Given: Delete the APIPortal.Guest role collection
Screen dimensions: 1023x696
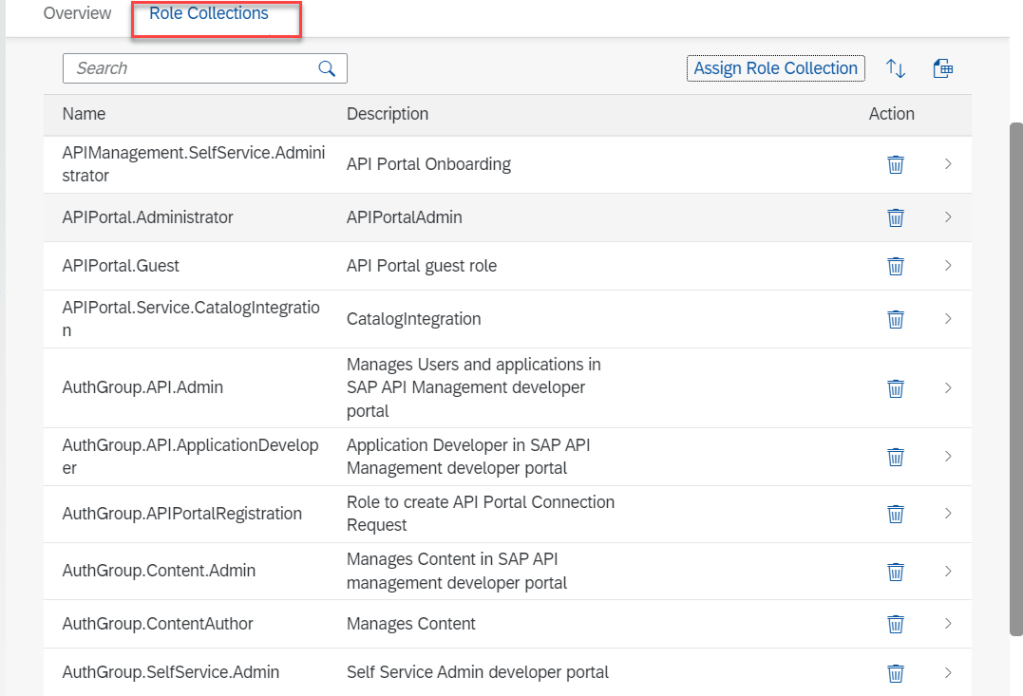Looking at the screenshot, I should [895, 266].
